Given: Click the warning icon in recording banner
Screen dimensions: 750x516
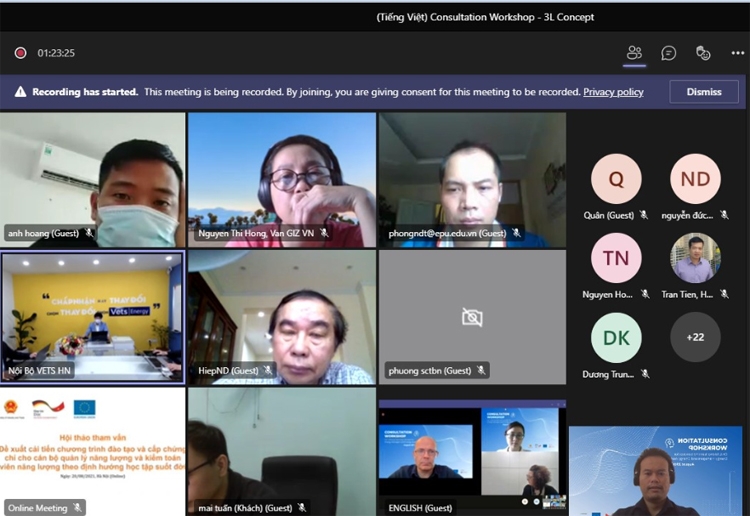Looking at the screenshot, I should coord(20,92).
